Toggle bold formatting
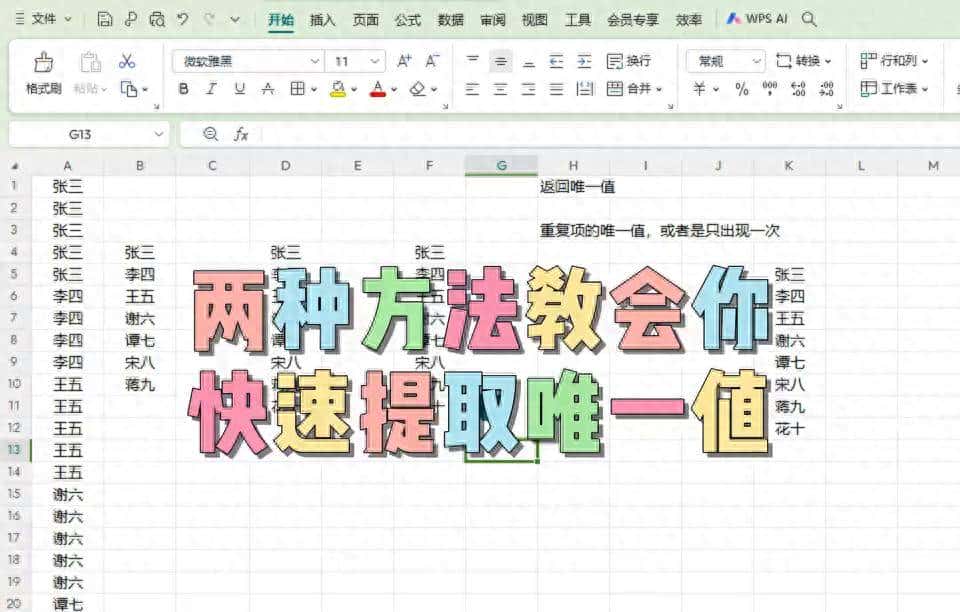This screenshot has width=960, height=612. point(184,89)
